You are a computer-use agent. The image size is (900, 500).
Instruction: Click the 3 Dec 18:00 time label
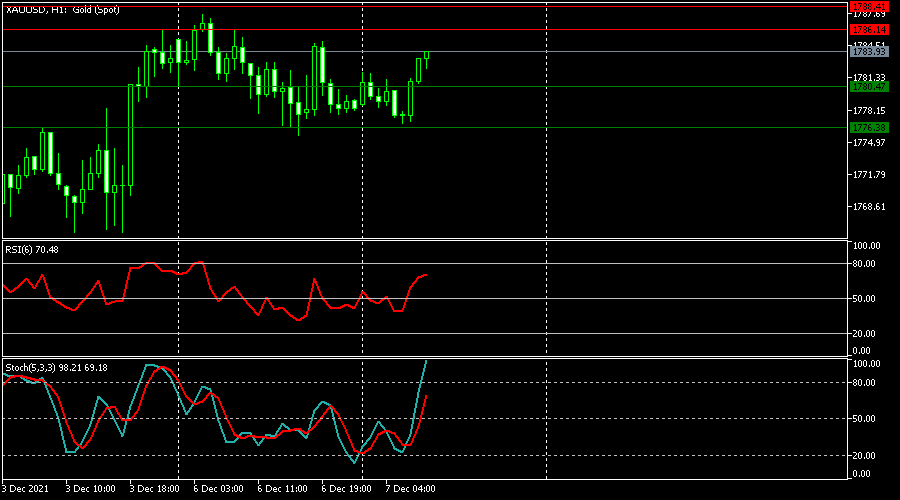point(154,489)
